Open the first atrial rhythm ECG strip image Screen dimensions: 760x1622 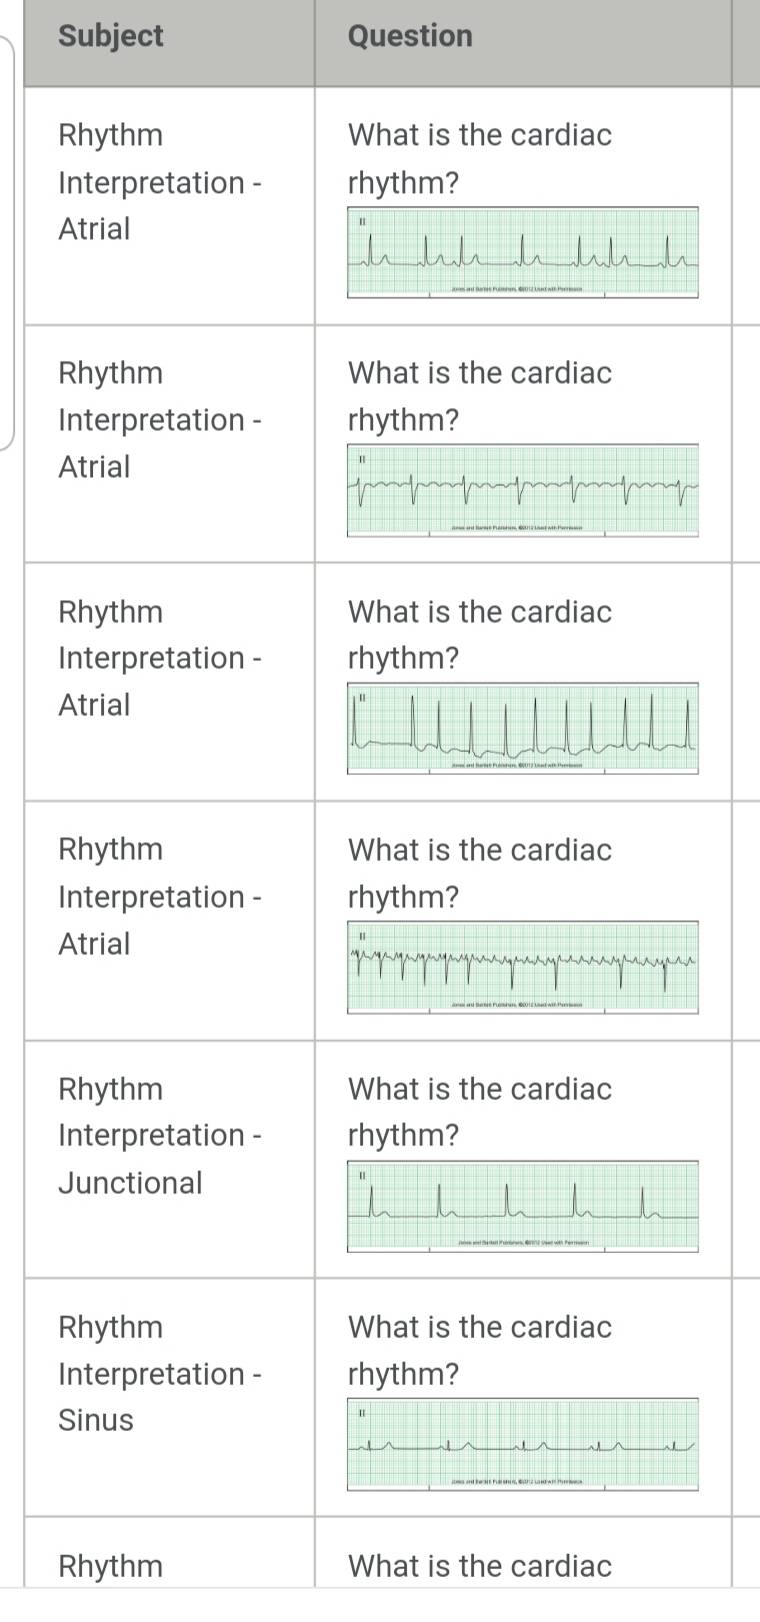(523, 252)
